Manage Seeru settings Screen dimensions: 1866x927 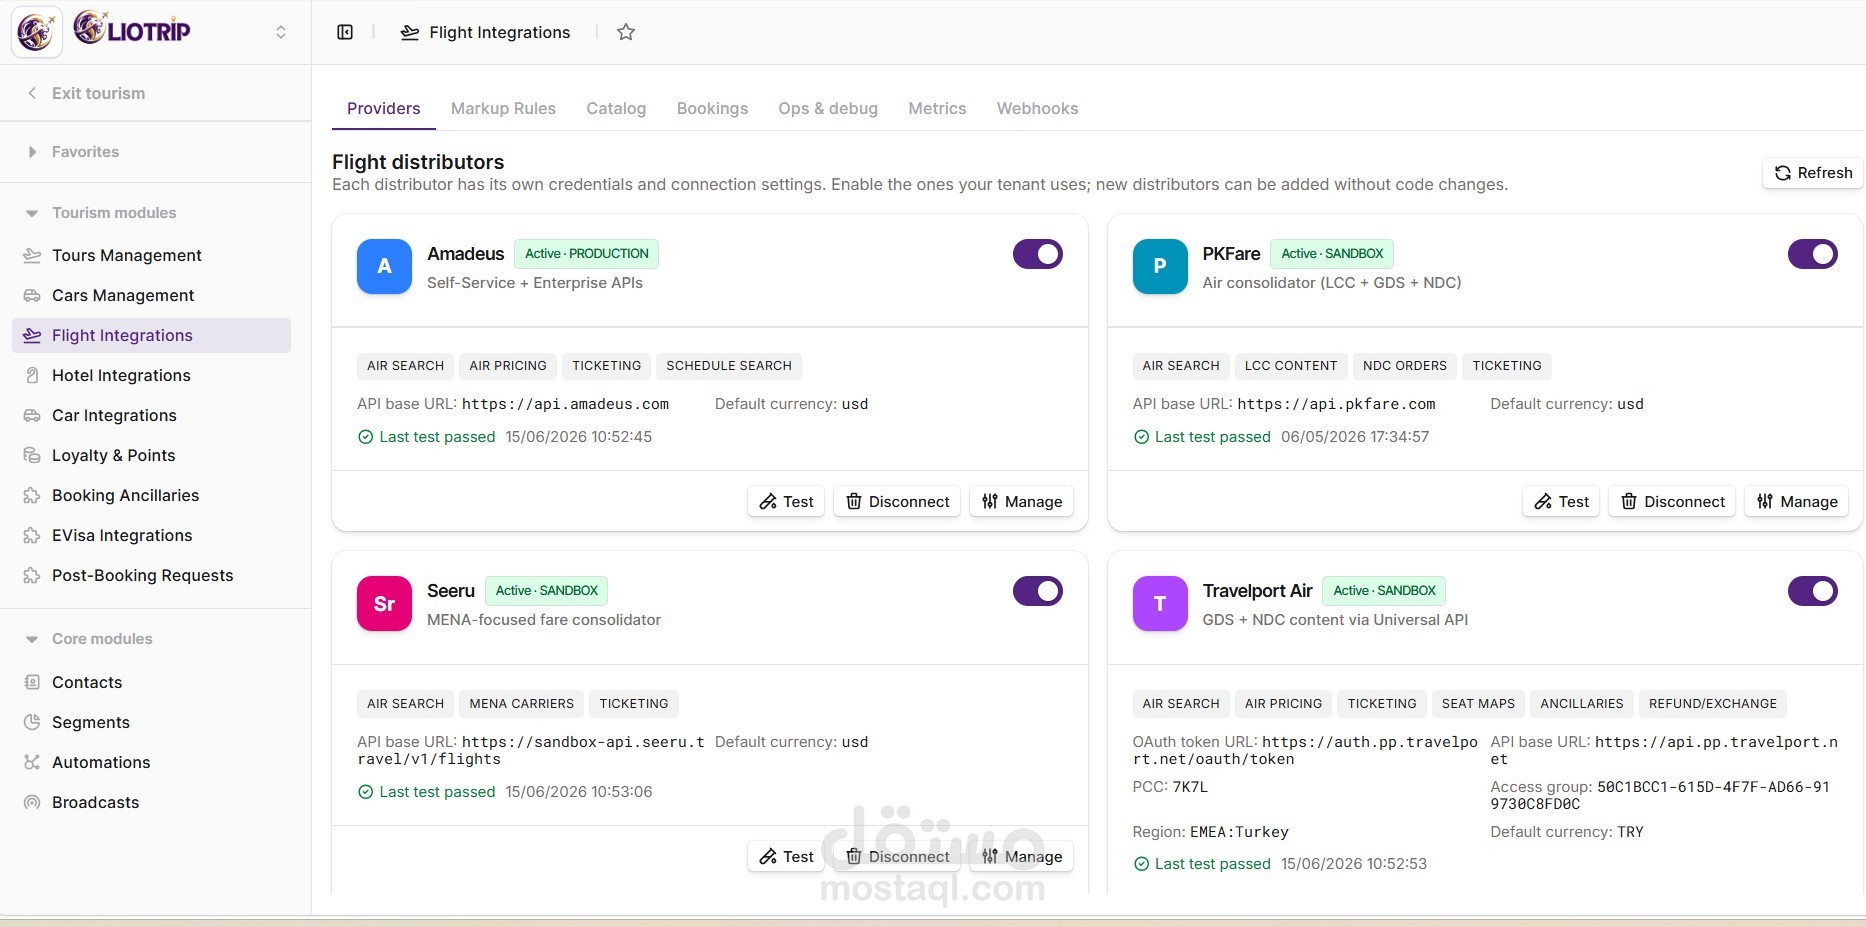[1021, 856]
